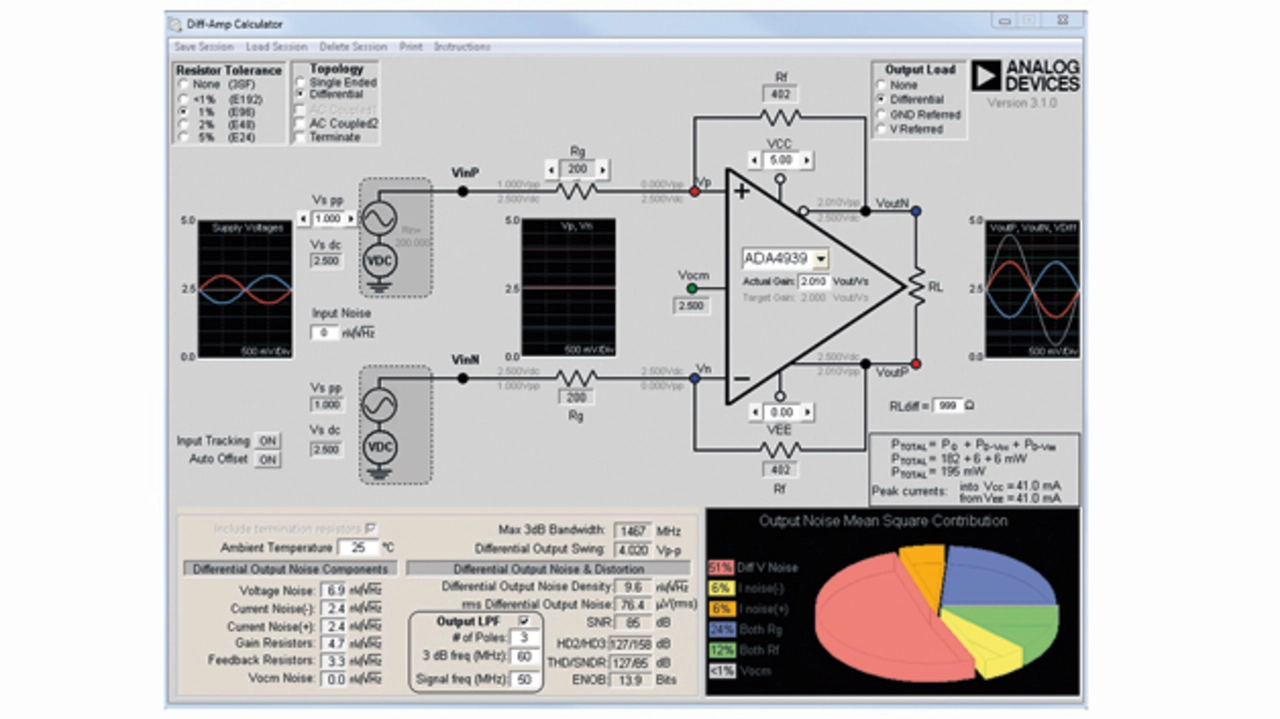
Task: Click the upper Rf feedback resistor symbol
Action: [x=780, y=117]
